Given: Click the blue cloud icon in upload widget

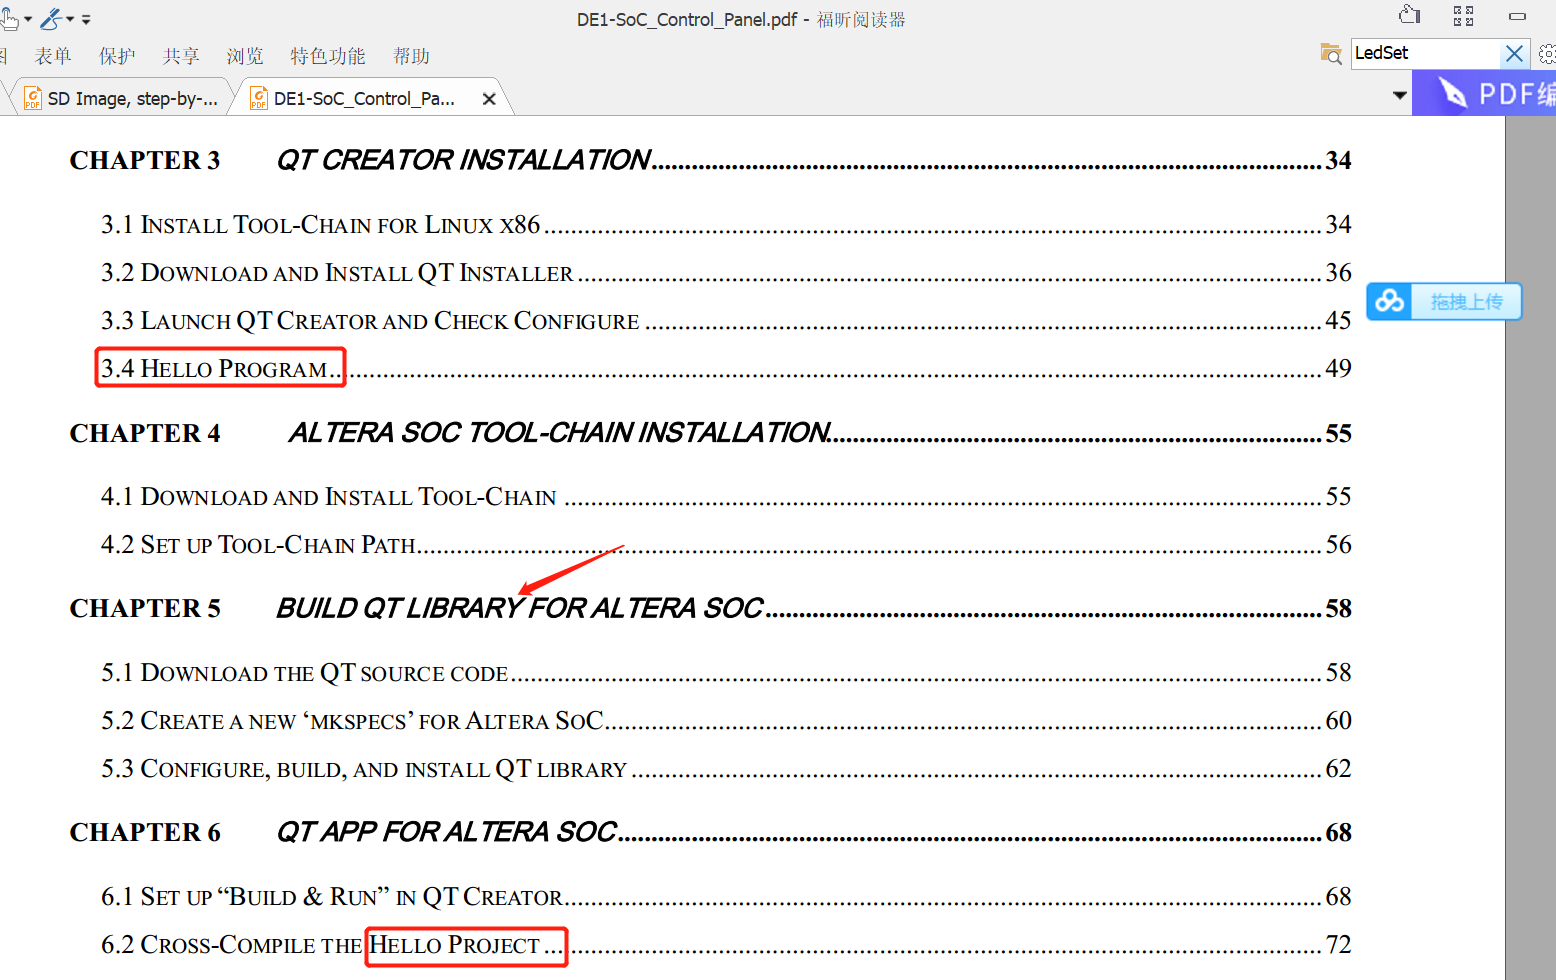Looking at the screenshot, I should (1389, 301).
